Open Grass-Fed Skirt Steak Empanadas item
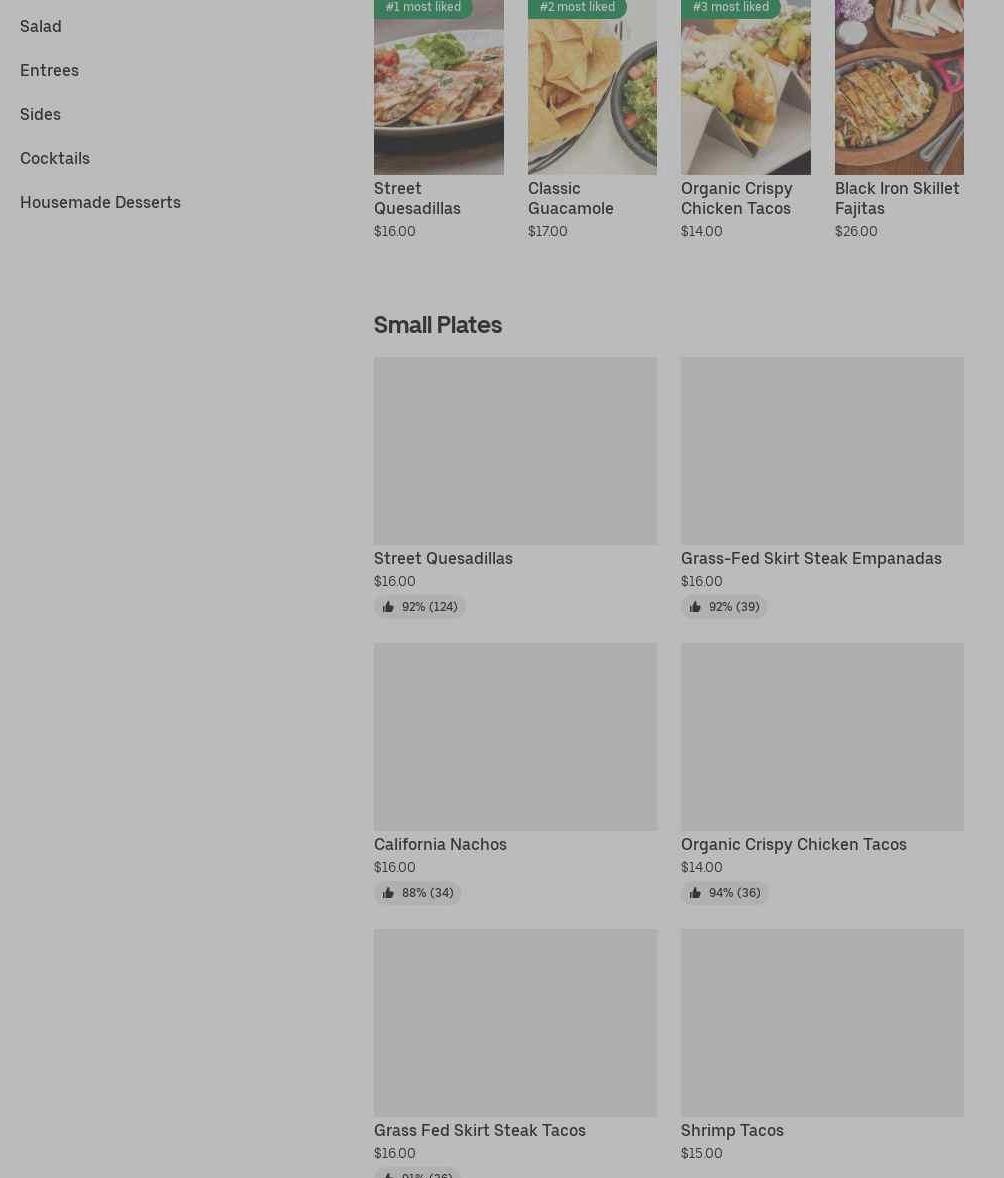This screenshot has height=1178, width=1004. (811, 558)
